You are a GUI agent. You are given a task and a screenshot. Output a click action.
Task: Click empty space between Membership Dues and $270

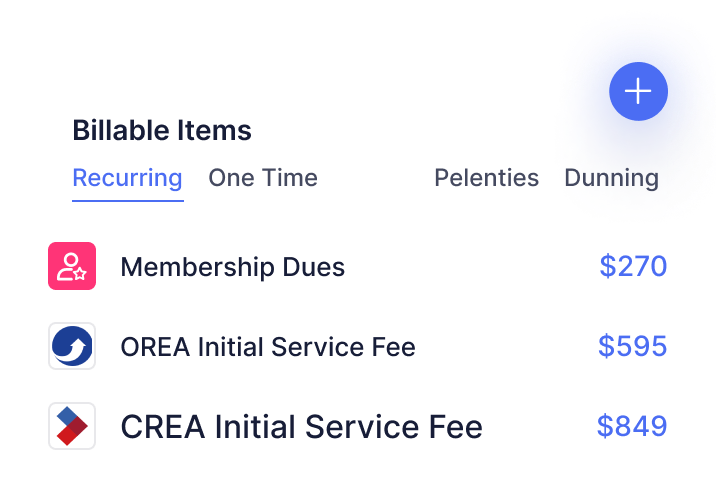[x=470, y=267]
